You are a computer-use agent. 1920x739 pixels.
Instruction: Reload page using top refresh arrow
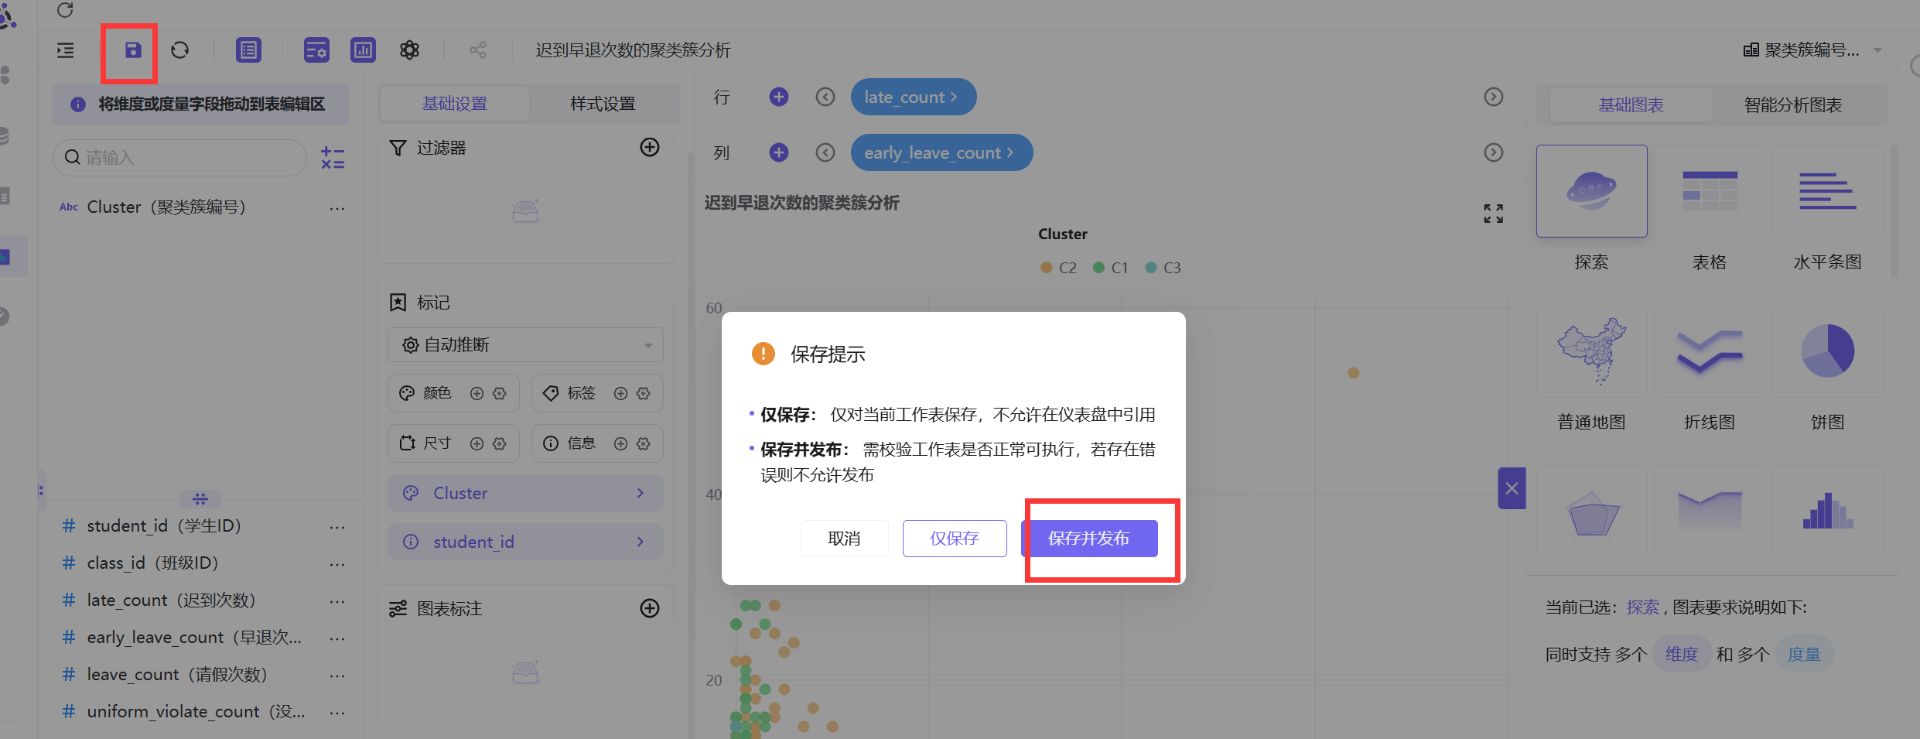65,10
